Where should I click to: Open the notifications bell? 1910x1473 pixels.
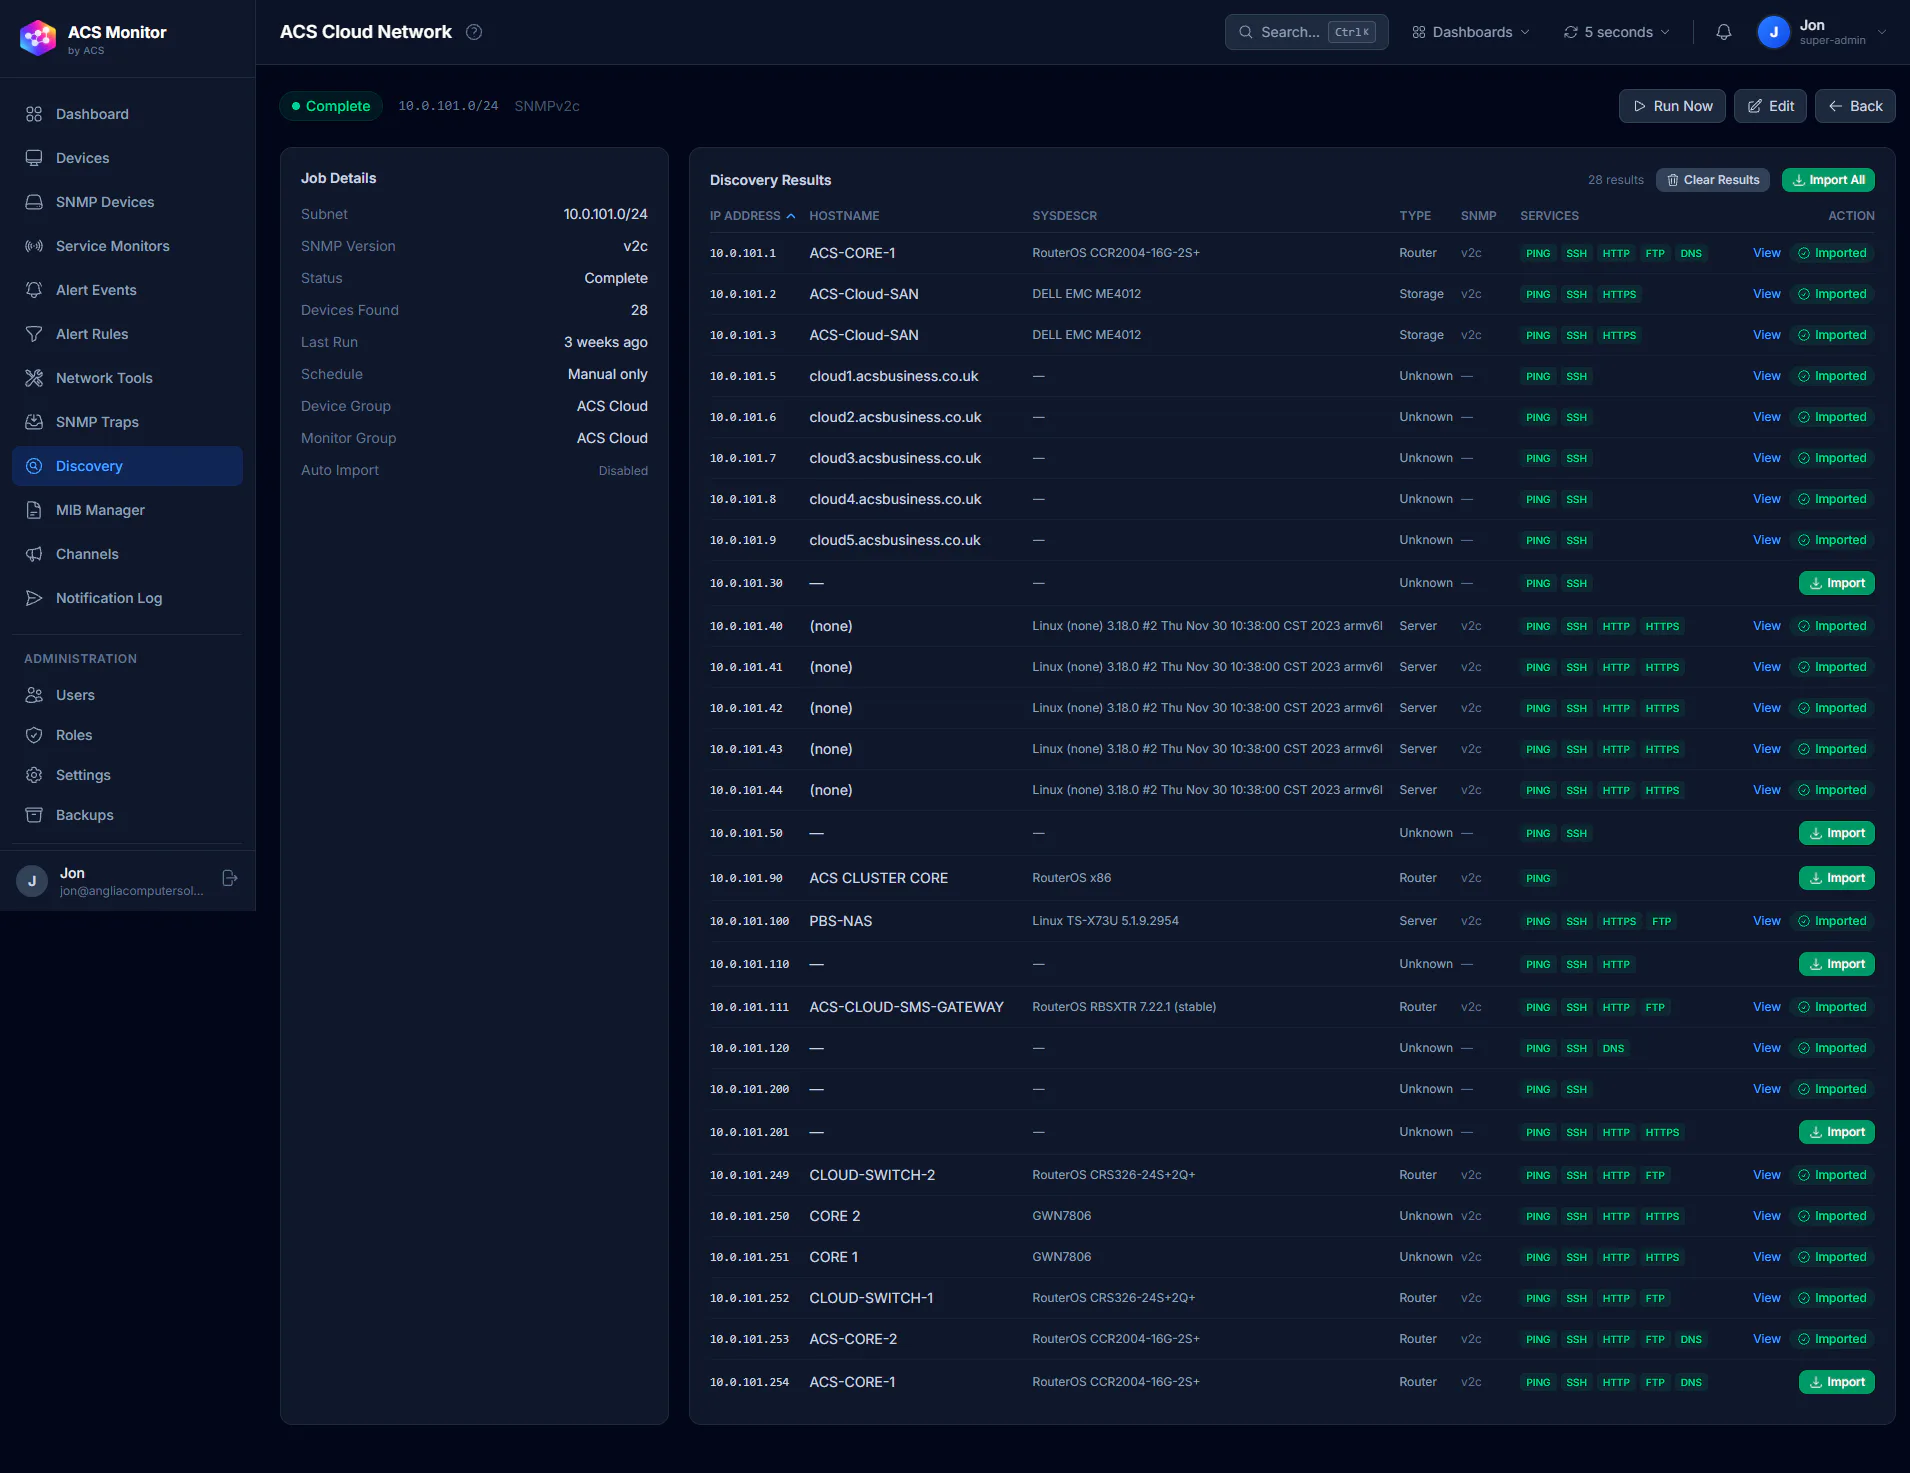click(x=1723, y=32)
